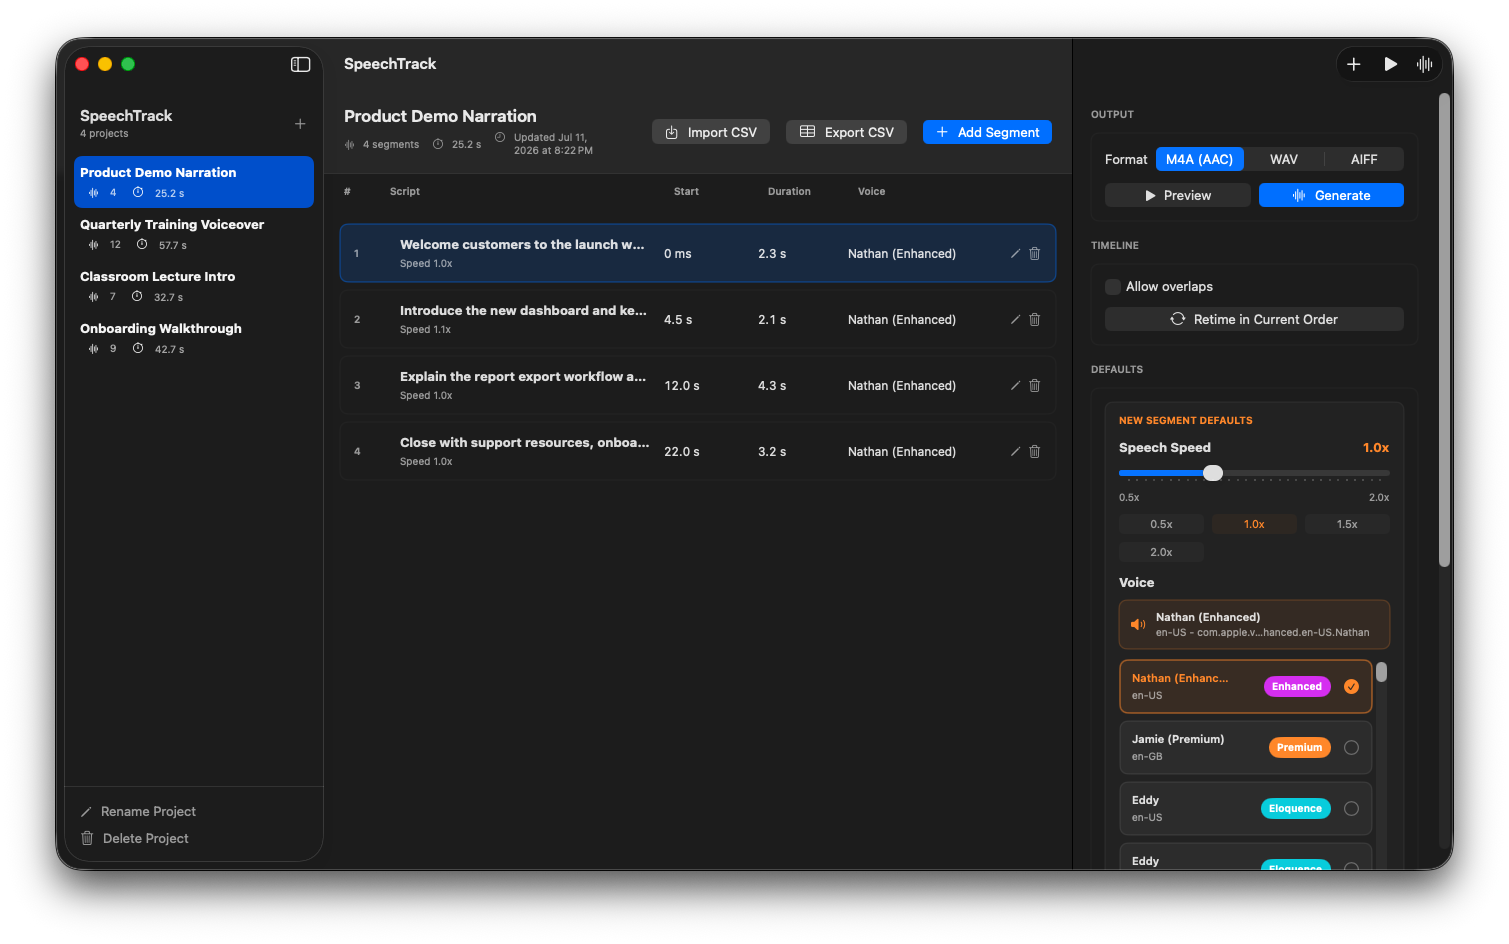1509x944 pixels.
Task: Click Export CSV button
Action: [x=846, y=132]
